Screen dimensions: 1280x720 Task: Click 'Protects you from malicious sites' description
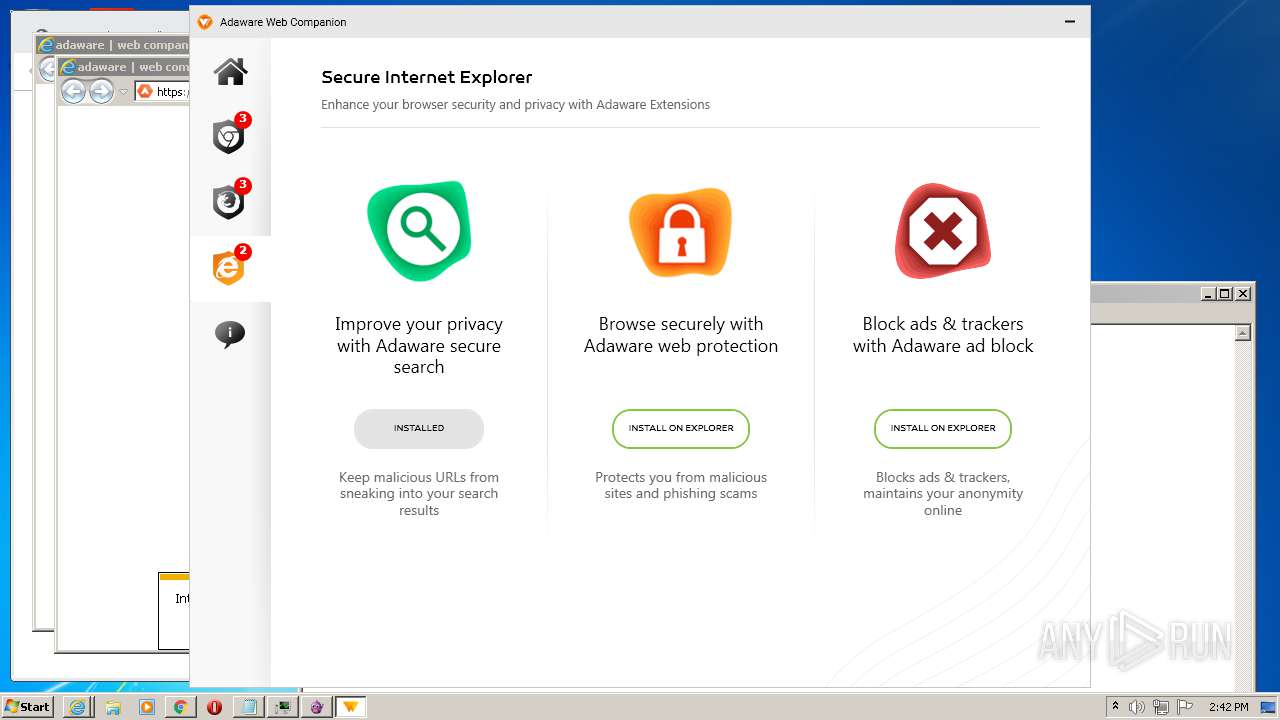[681, 485]
